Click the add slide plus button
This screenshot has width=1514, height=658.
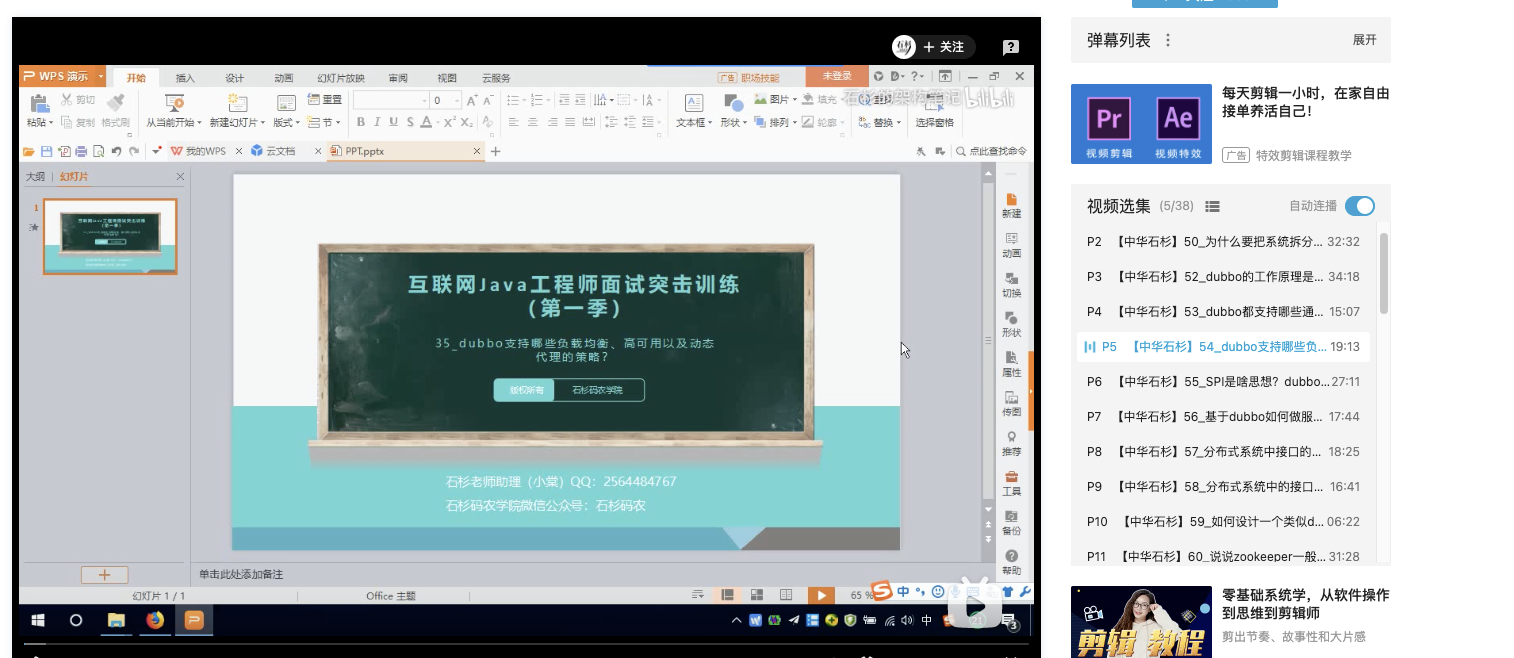104,575
